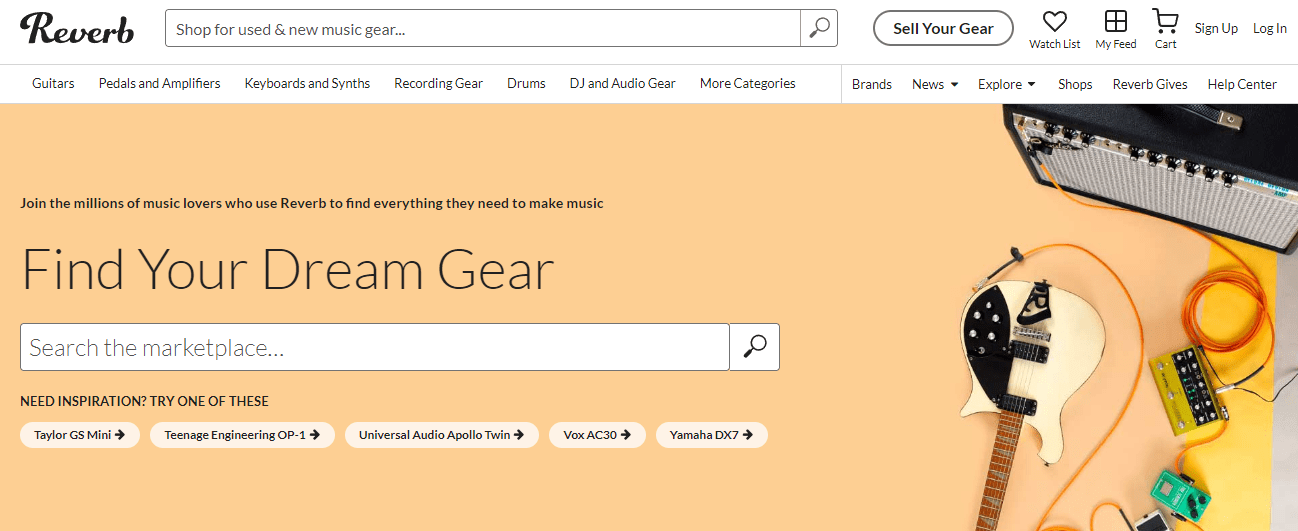This screenshot has height=531, width=1298.
Task: Click the guitar and amp hero image
Action: click(x=1128, y=317)
